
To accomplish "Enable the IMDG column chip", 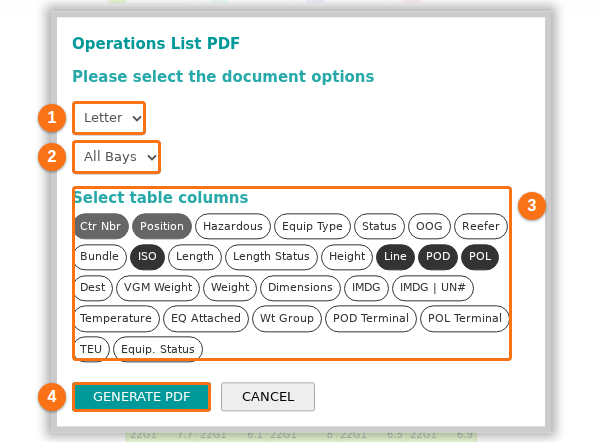I will (x=366, y=288).
